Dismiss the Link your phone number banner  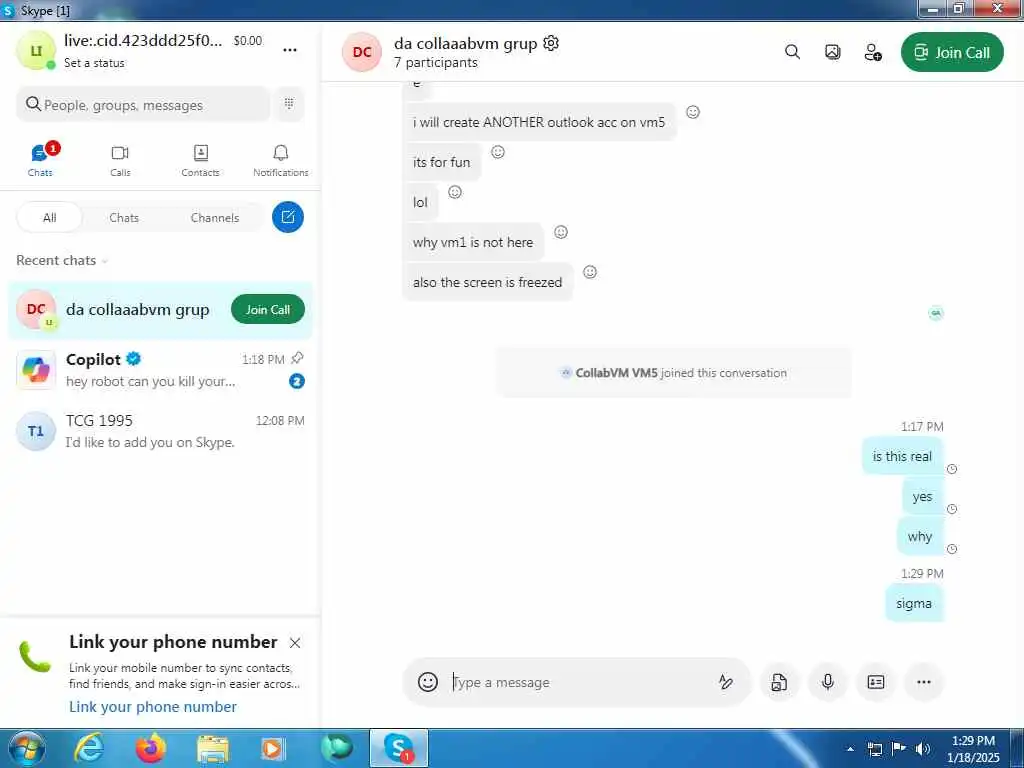coord(295,643)
